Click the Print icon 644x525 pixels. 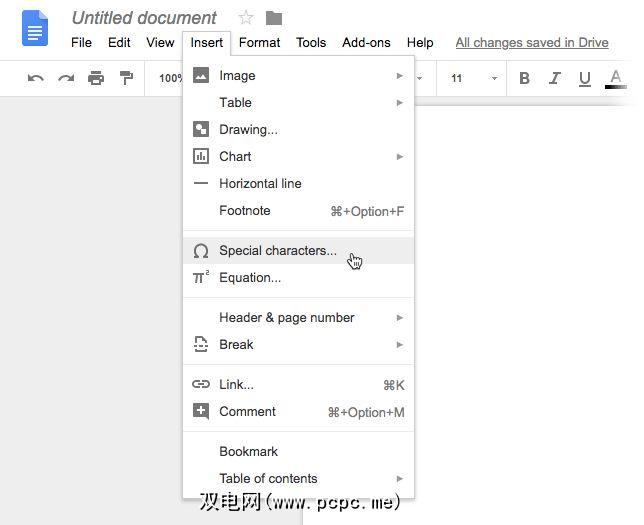[x=96, y=78]
